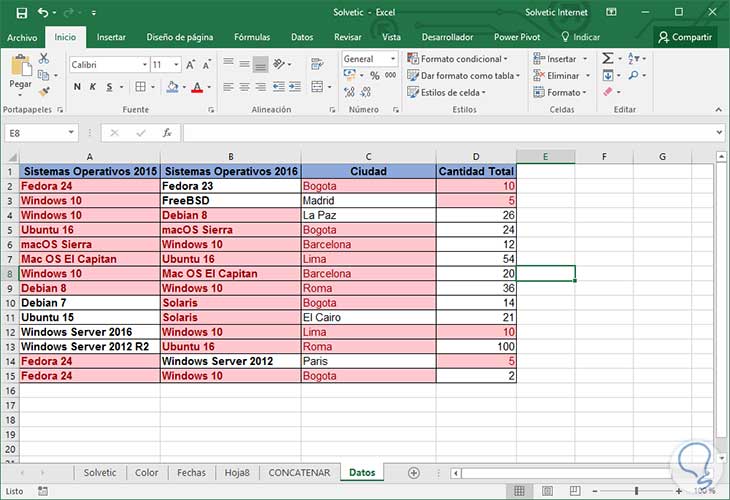This screenshot has width=730, height=500.
Task: Click the Paste (Pegar) clipboard icon
Action: click(x=20, y=66)
